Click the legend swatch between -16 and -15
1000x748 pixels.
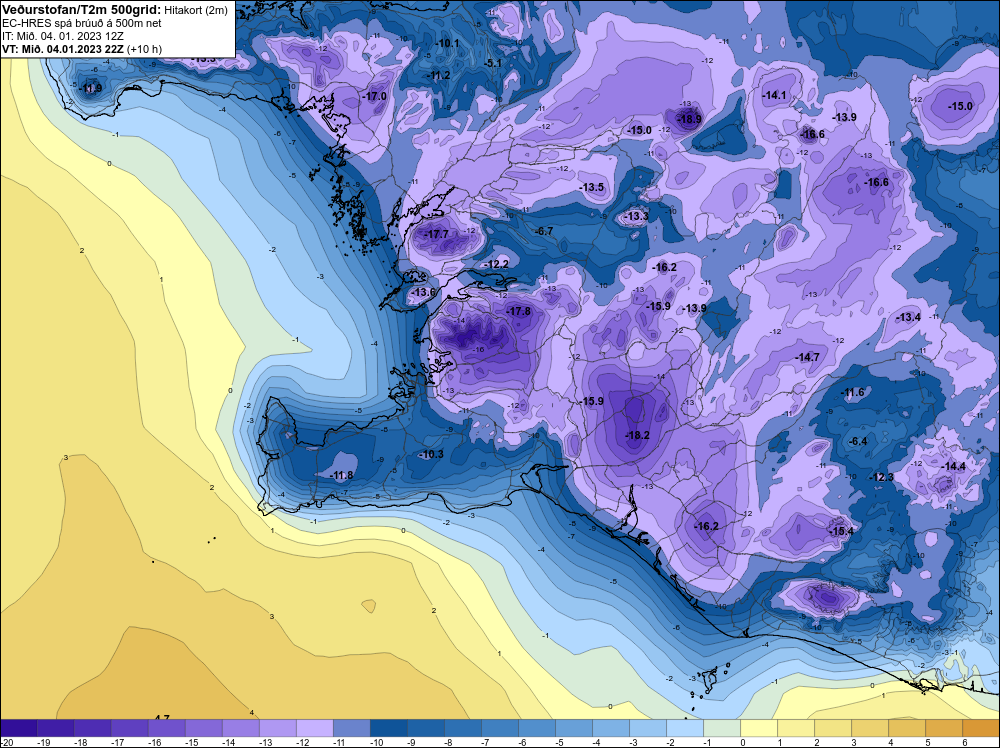[x=166, y=728]
